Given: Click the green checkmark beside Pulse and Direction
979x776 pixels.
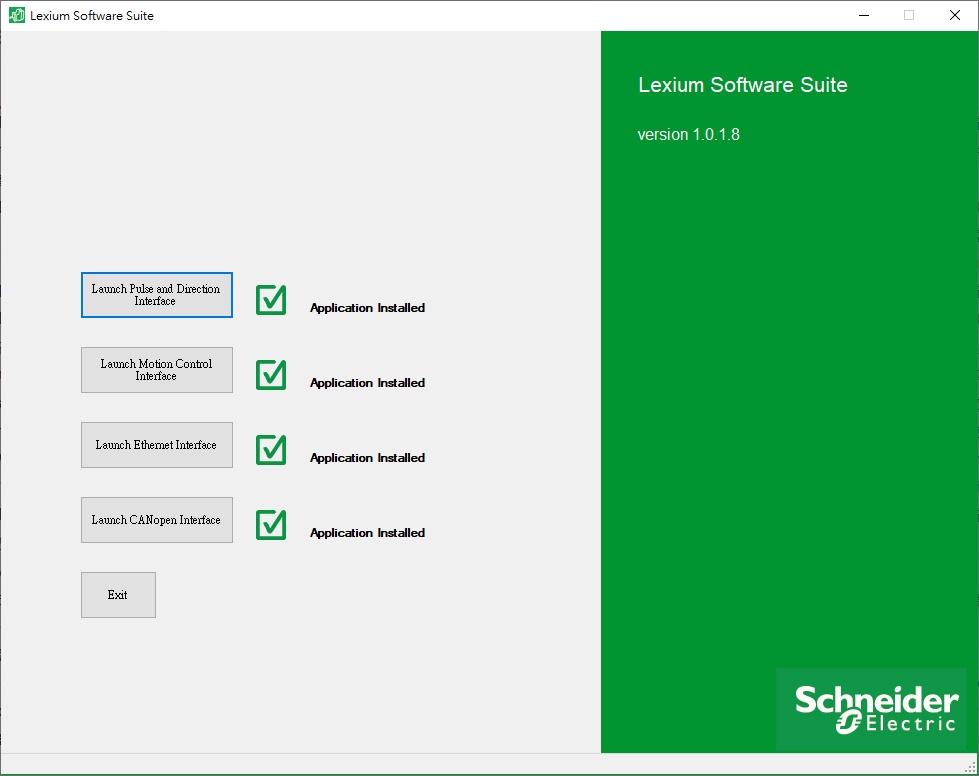Looking at the screenshot, I should [x=270, y=300].
